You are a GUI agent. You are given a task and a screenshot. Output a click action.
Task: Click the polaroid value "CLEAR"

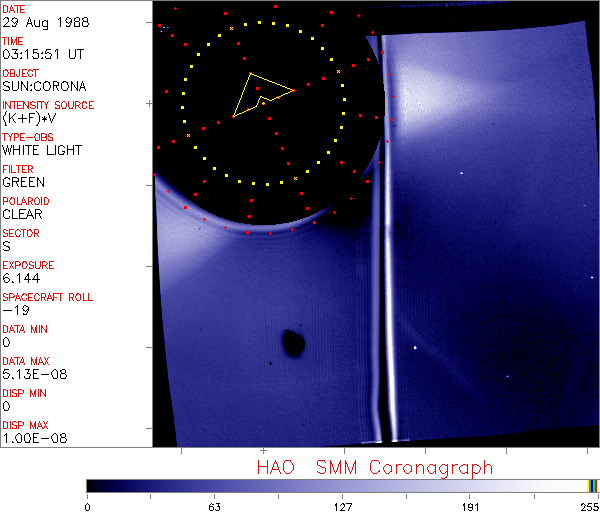(x=22, y=214)
